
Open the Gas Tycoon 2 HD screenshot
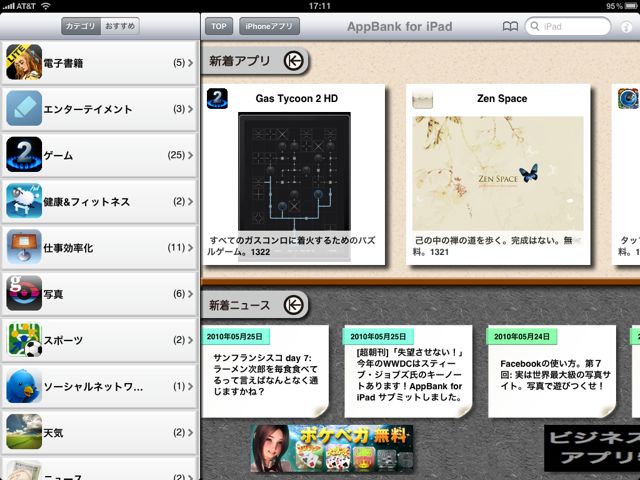294,172
